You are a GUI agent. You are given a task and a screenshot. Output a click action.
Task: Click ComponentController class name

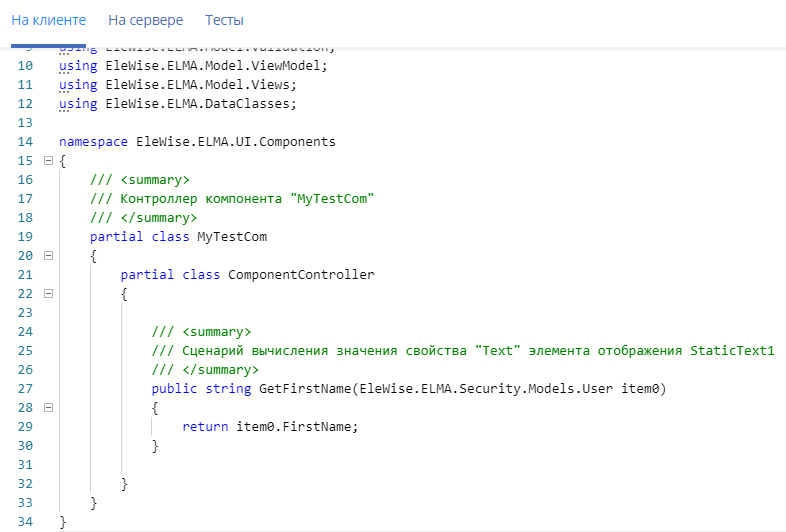301,275
